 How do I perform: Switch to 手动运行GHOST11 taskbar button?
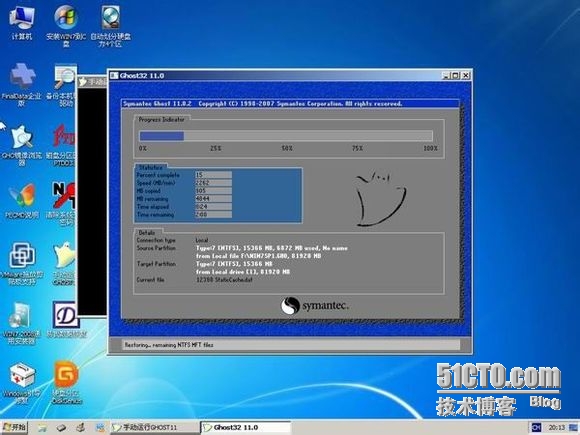coord(155,427)
